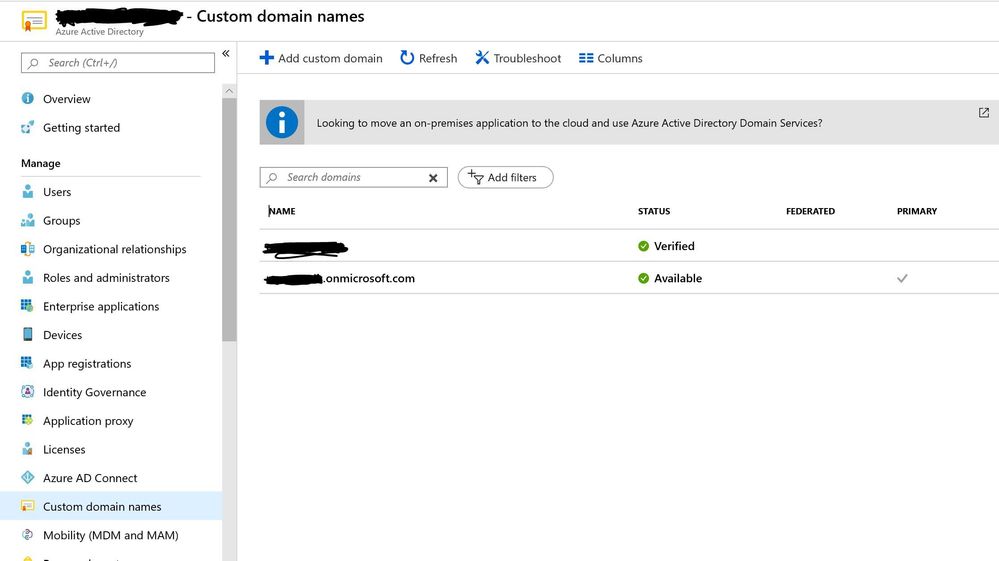Screen dimensions: 999x561
Task: Open the redacted Verified domain row name
Action: pos(305,249)
